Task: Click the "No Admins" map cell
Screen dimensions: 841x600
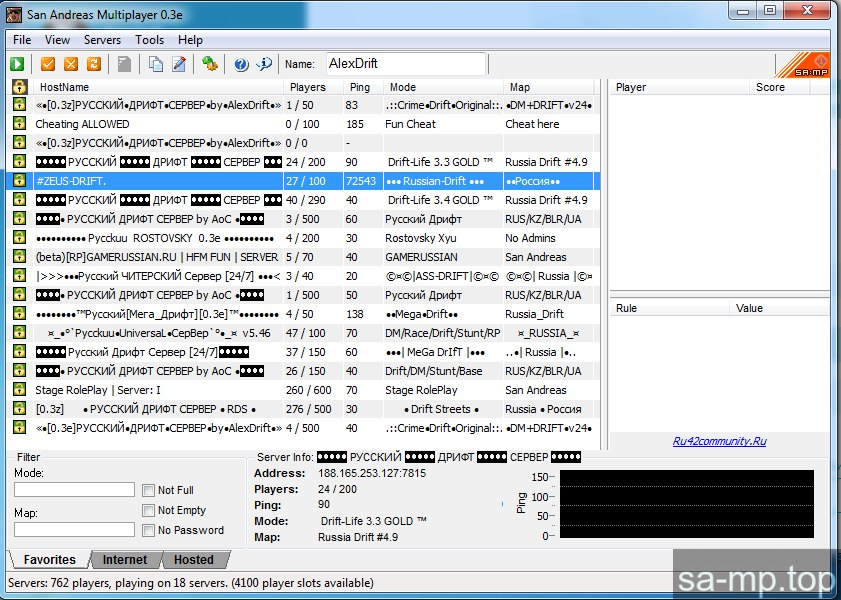Action: [x=530, y=238]
